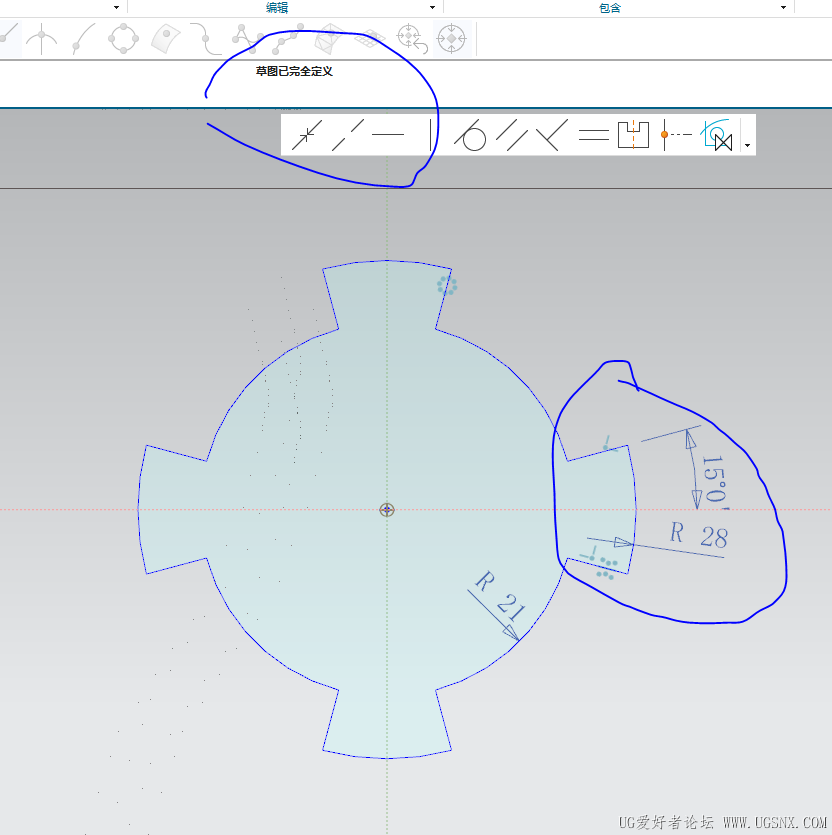Select the Coincident constraint icon
832x835 pixels.
[306, 134]
